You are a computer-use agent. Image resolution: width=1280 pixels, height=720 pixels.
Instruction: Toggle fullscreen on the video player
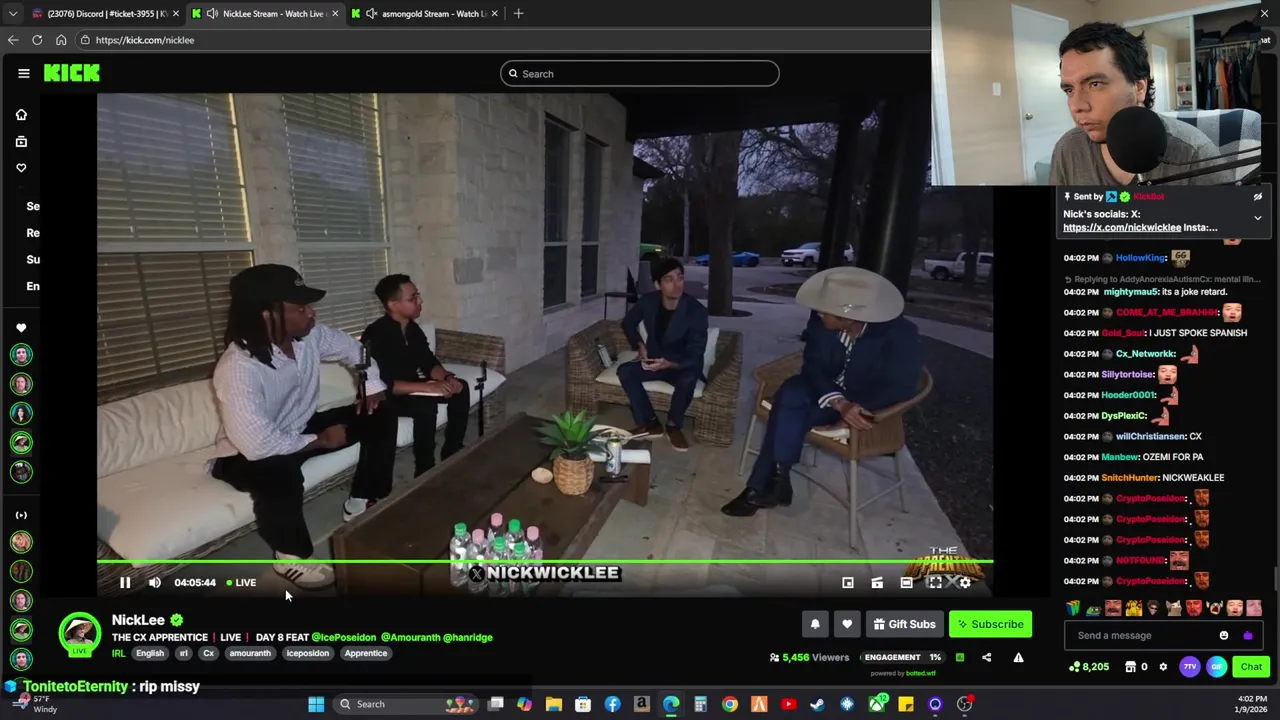935,582
